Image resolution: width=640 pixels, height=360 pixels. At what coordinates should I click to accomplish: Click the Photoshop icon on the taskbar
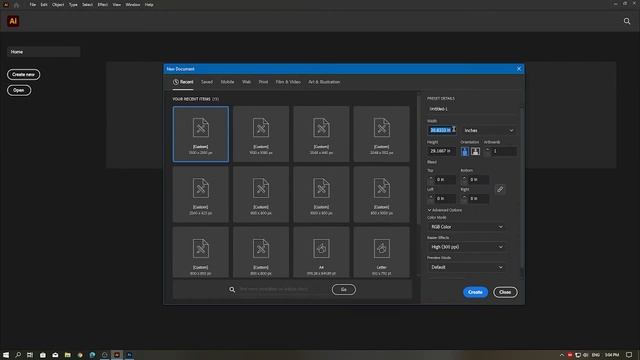(x=129, y=355)
